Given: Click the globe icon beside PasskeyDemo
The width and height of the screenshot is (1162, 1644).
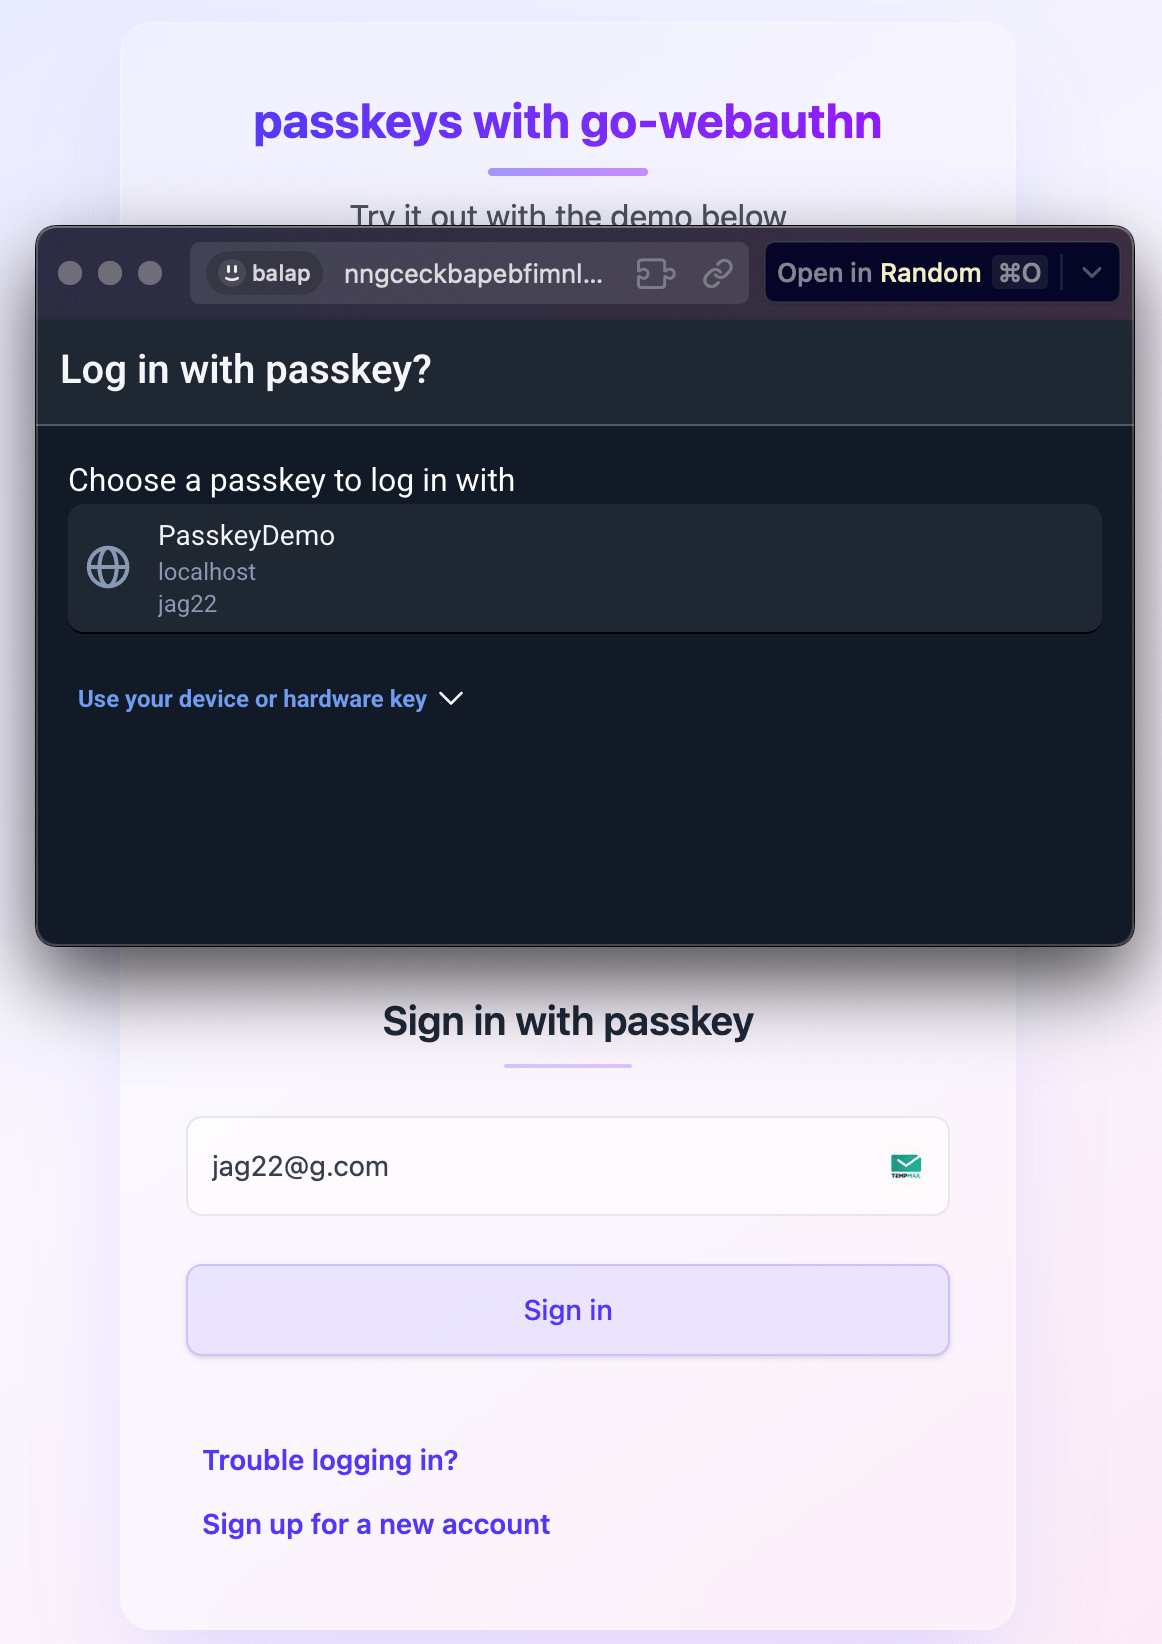Looking at the screenshot, I should [x=108, y=568].
